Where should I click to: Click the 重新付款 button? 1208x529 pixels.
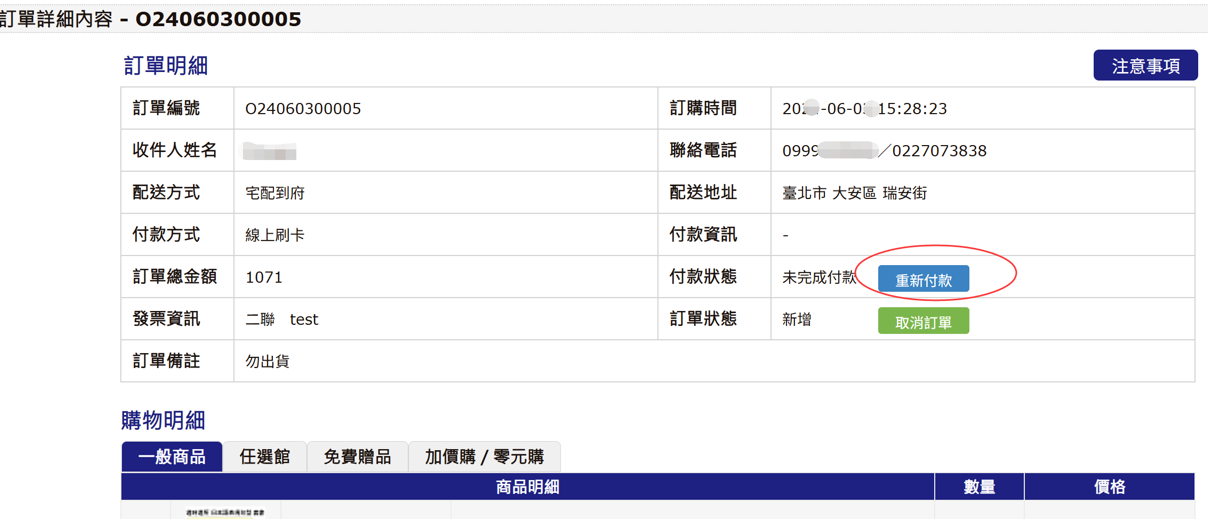click(x=922, y=279)
